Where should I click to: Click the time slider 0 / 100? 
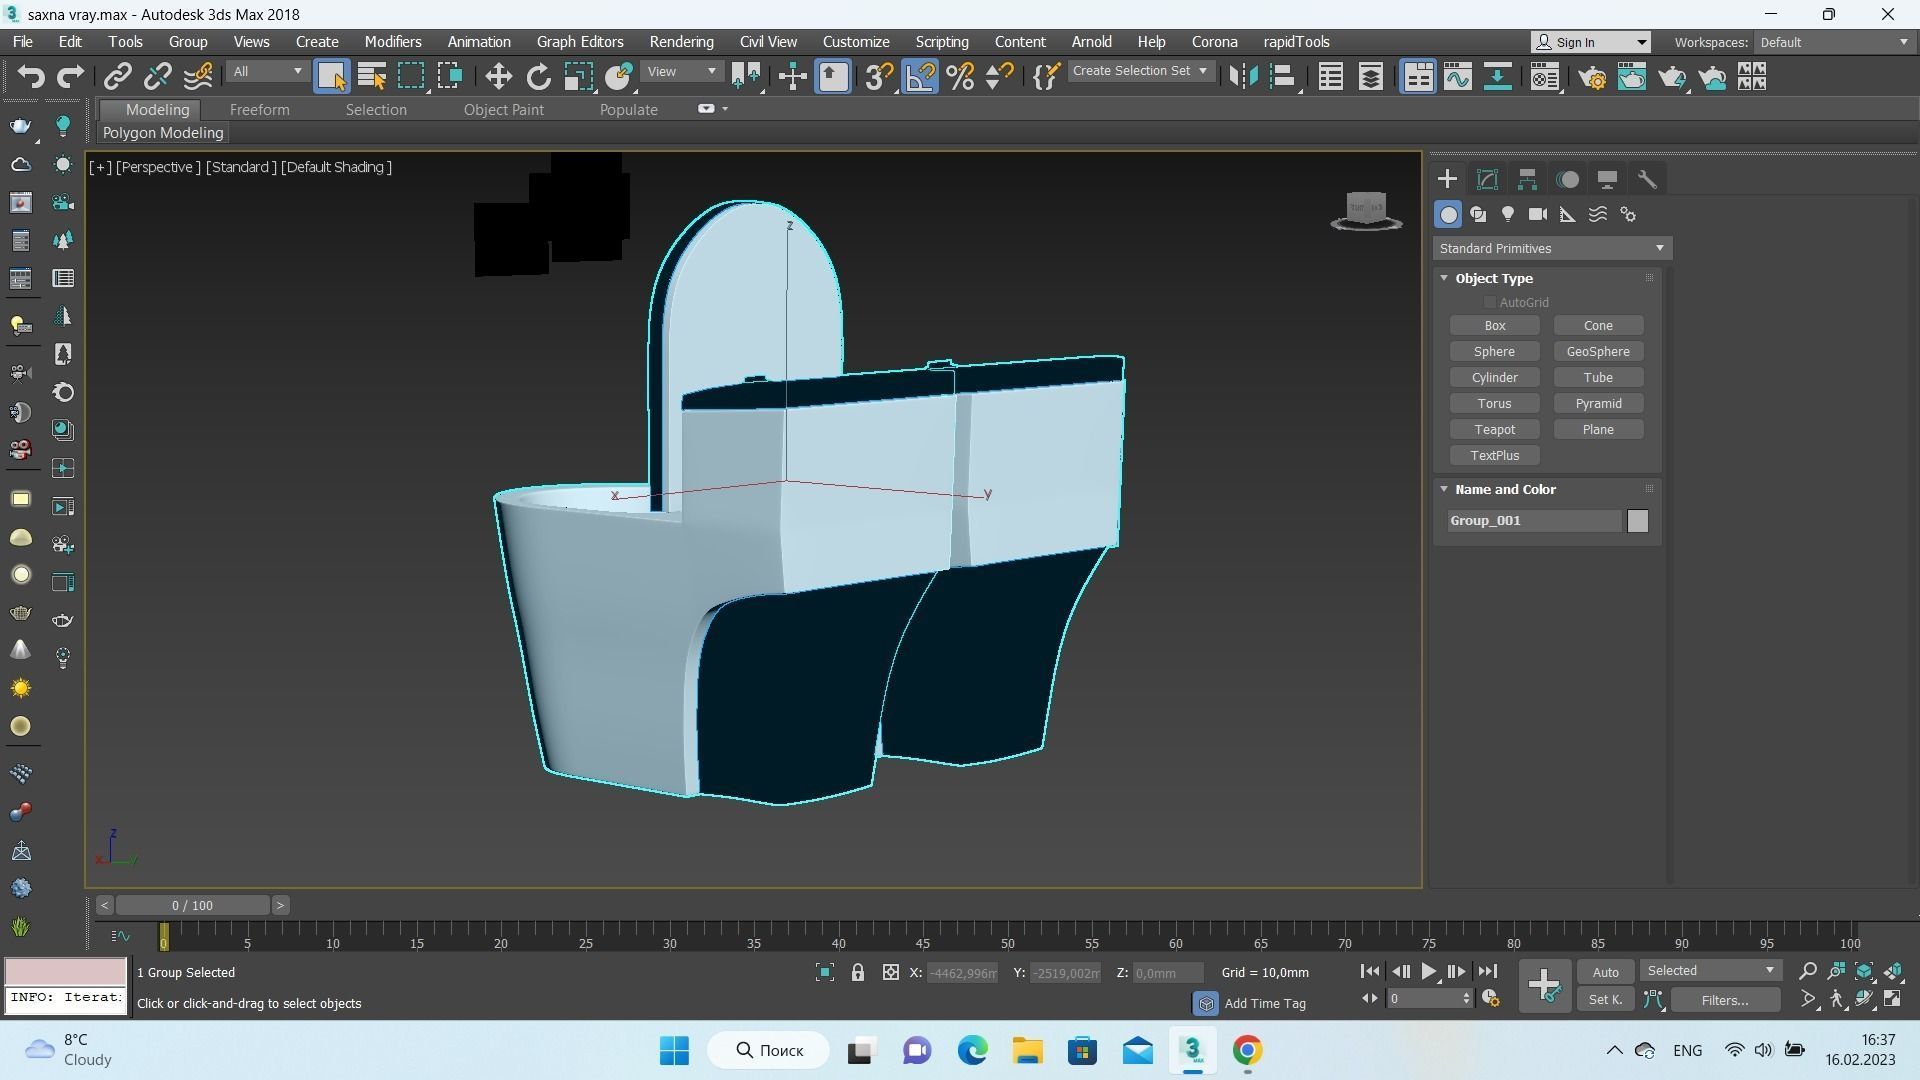192,906
